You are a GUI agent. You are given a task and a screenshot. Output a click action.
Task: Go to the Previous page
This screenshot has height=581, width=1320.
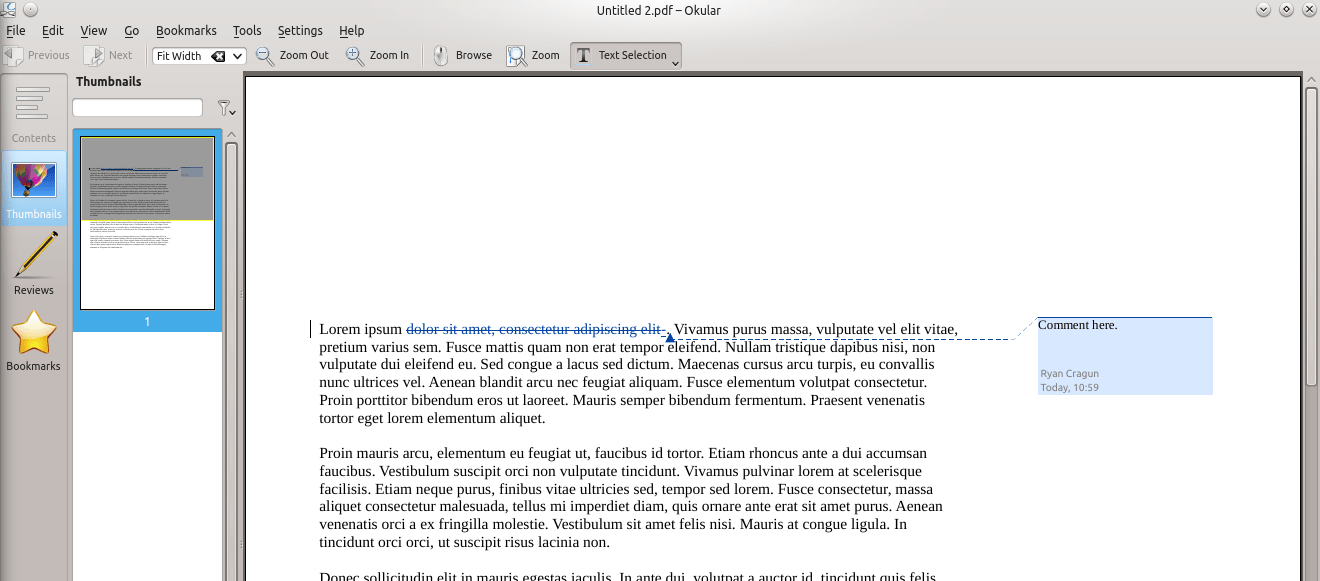(x=37, y=55)
